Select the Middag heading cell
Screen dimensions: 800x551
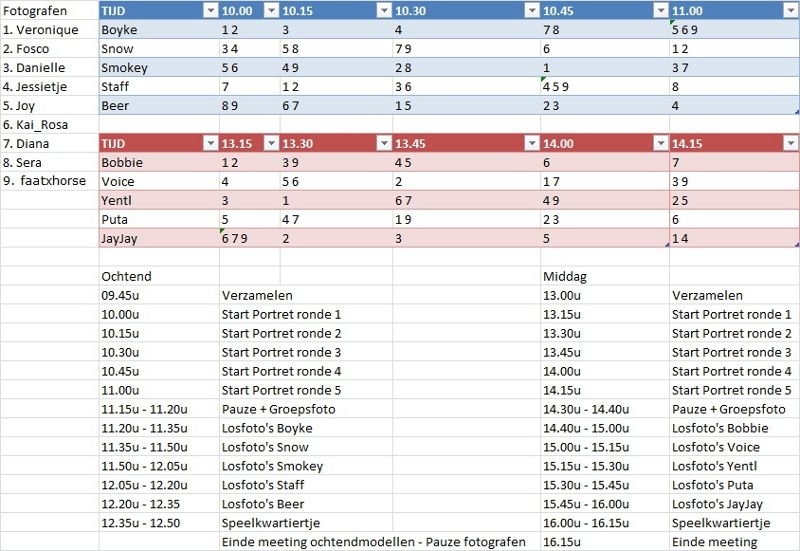[x=605, y=276]
